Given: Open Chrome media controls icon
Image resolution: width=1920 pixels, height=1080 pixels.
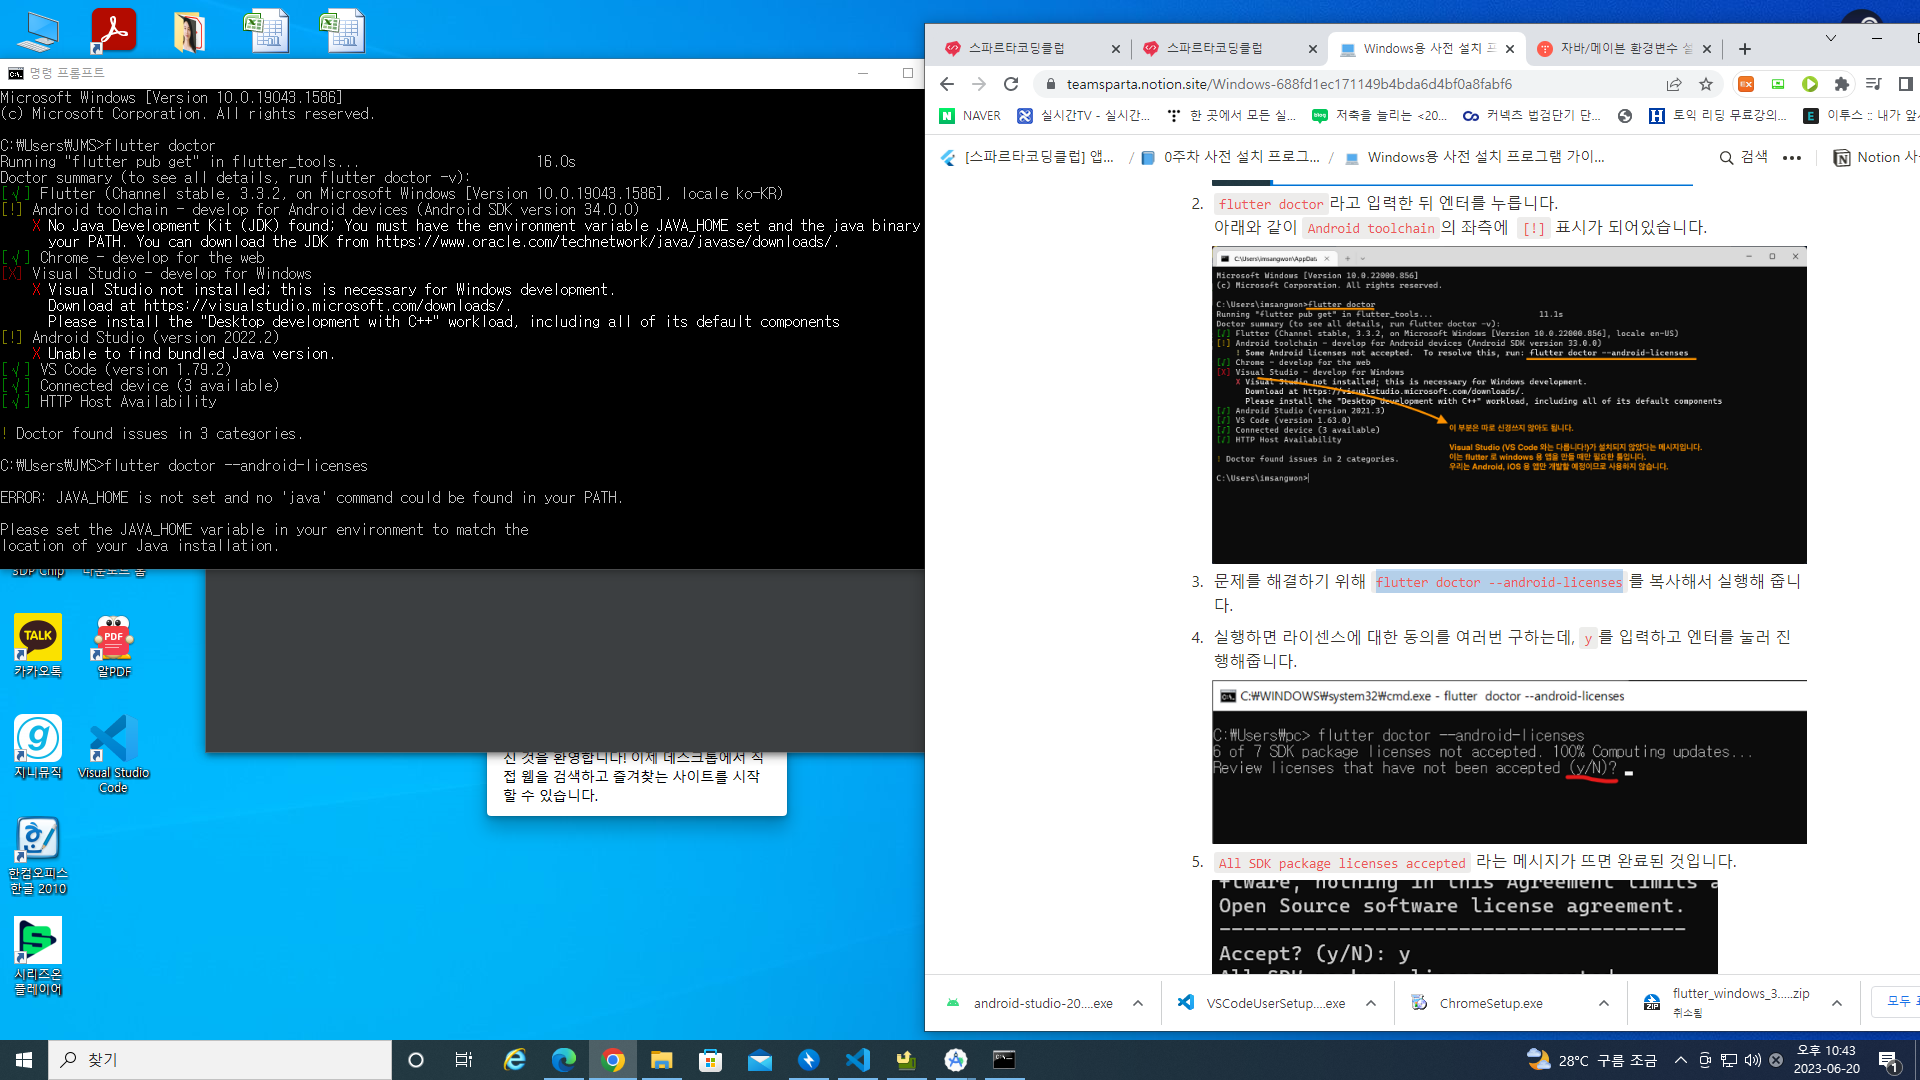Looking at the screenshot, I should [x=1874, y=84].
